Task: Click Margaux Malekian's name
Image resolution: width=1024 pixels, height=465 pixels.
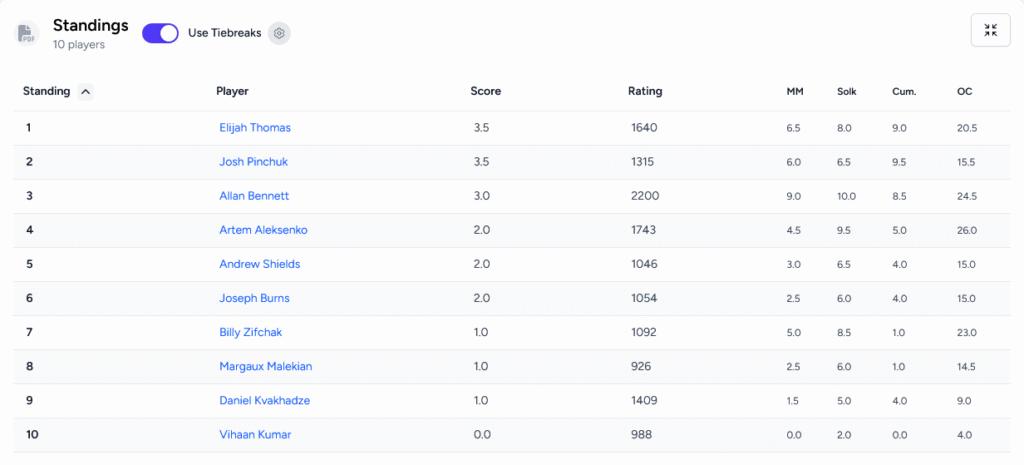Action: tap(265, 366)
